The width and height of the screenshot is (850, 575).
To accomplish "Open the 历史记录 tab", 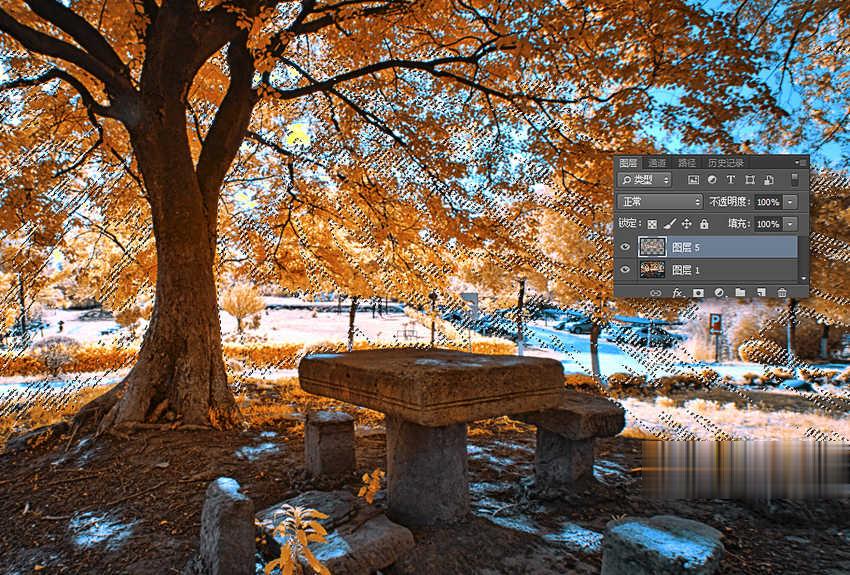I will pyautogui.click(x=725, y=162).
